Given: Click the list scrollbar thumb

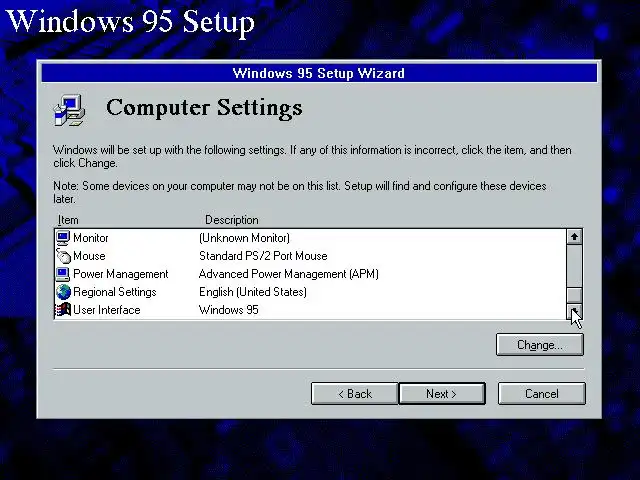Looking at the screenshot, I should 574,295.
